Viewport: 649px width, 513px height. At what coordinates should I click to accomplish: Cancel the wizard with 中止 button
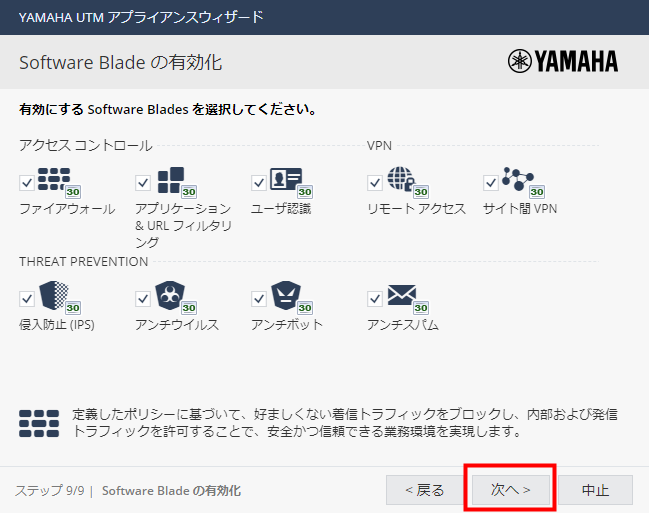(596, 490)
